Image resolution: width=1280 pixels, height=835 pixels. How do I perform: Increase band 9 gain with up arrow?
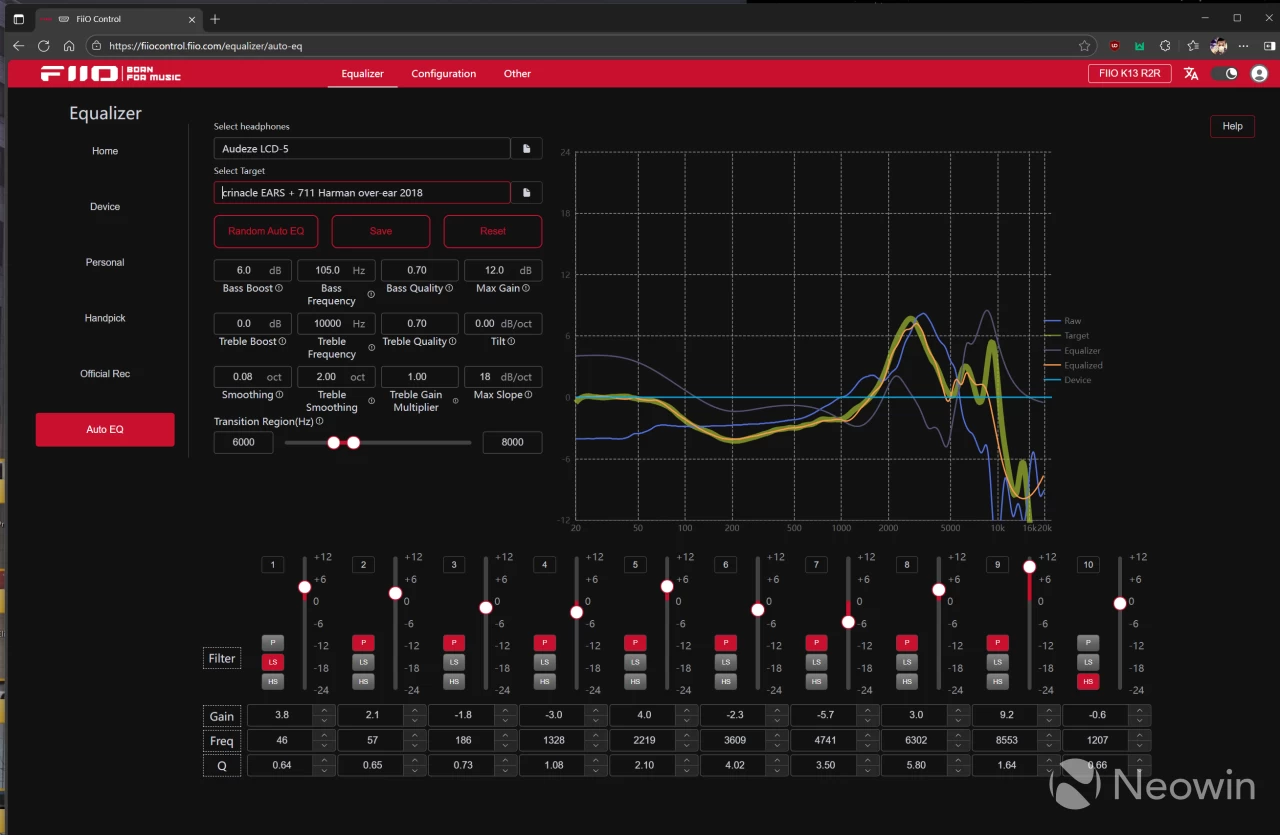click(x=1048, y=711)
